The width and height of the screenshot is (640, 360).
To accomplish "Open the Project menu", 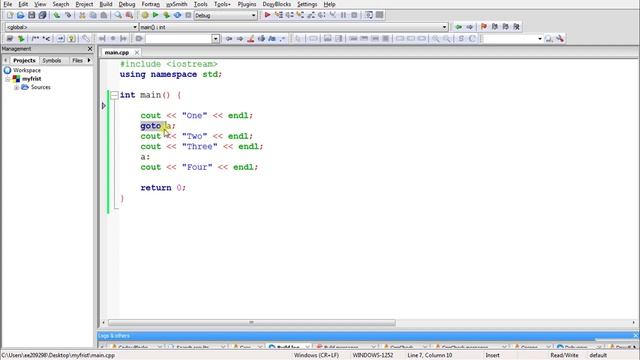I will click(84, 4).
